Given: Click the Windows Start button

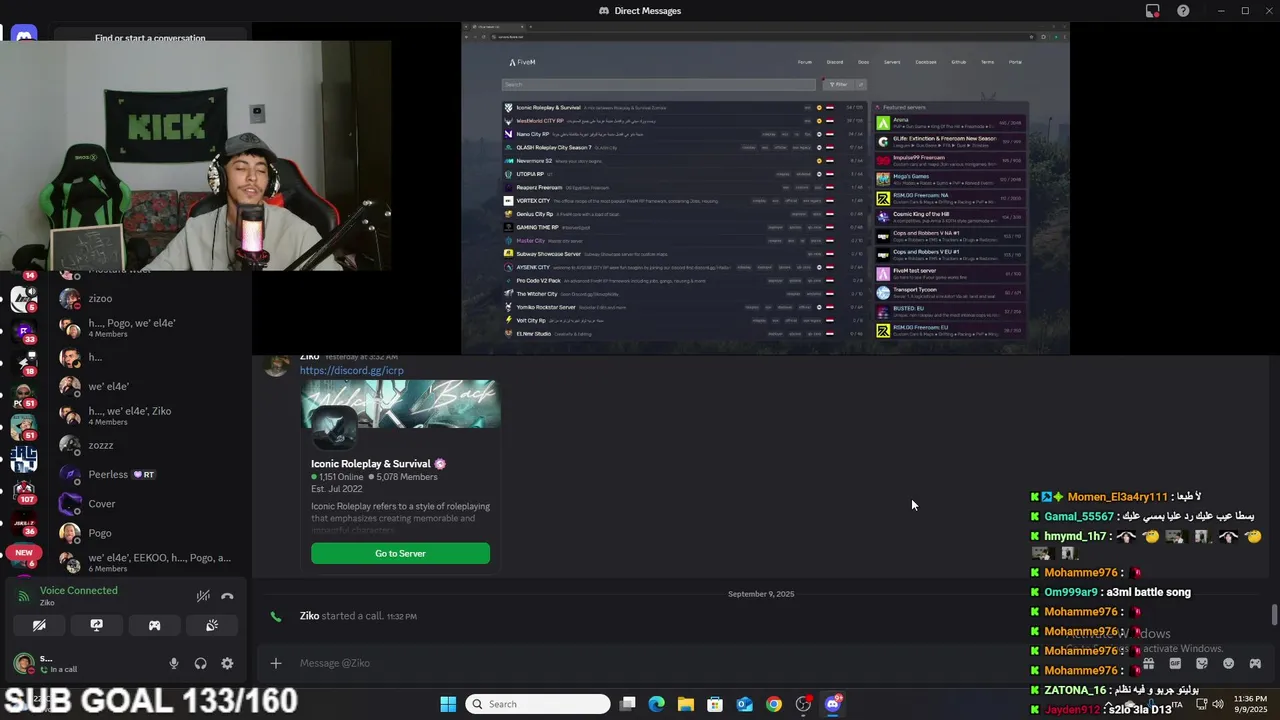Looking at the screenshot, I should tap(448, 704).
